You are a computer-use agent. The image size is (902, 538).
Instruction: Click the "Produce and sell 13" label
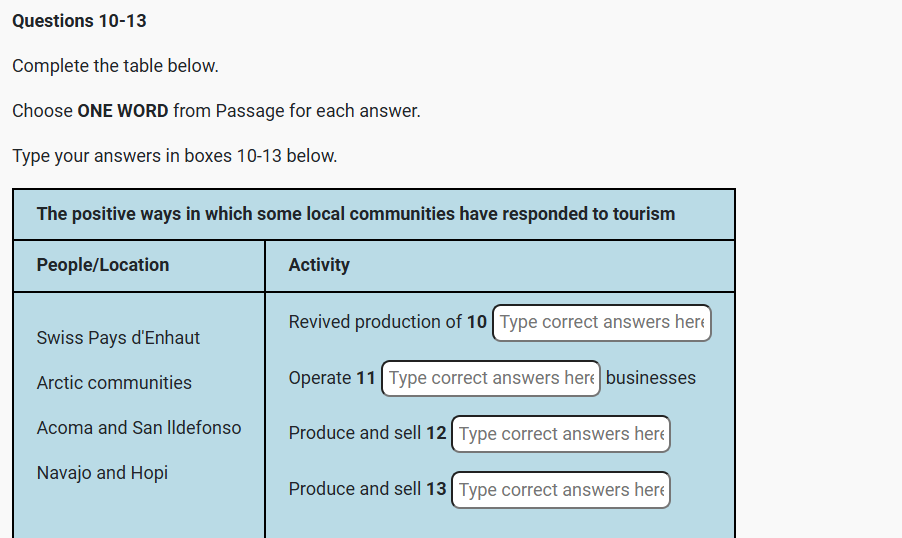pyautogui.click(x=366, y=489)
